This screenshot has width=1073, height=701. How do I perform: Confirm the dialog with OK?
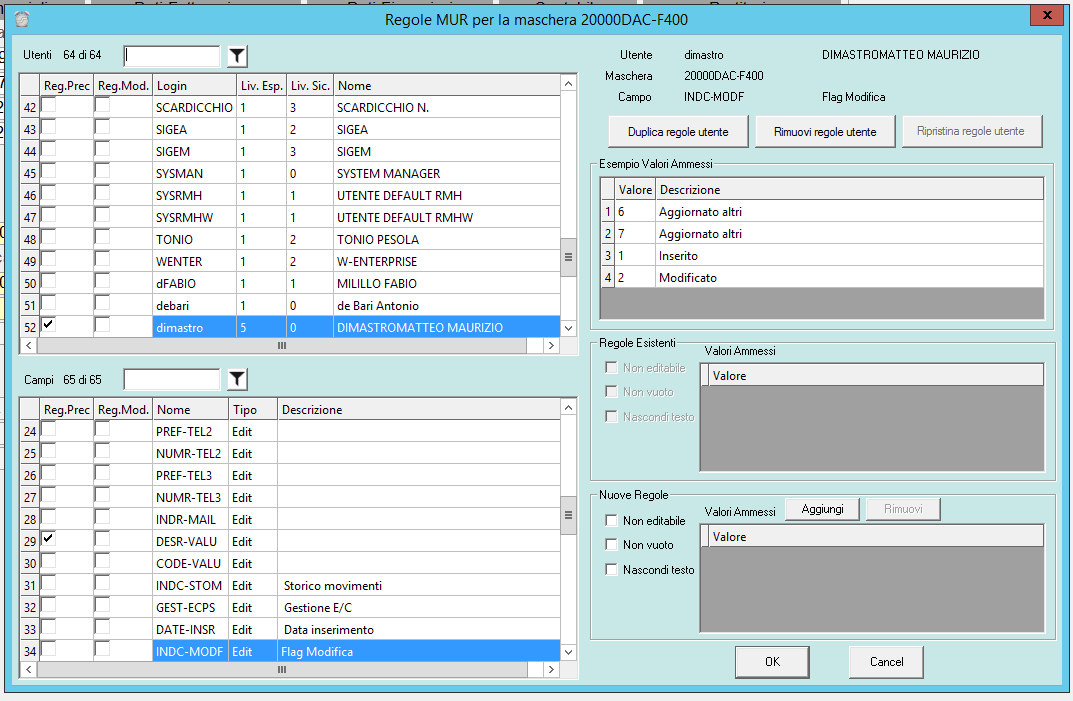click(x=771, y=662)
